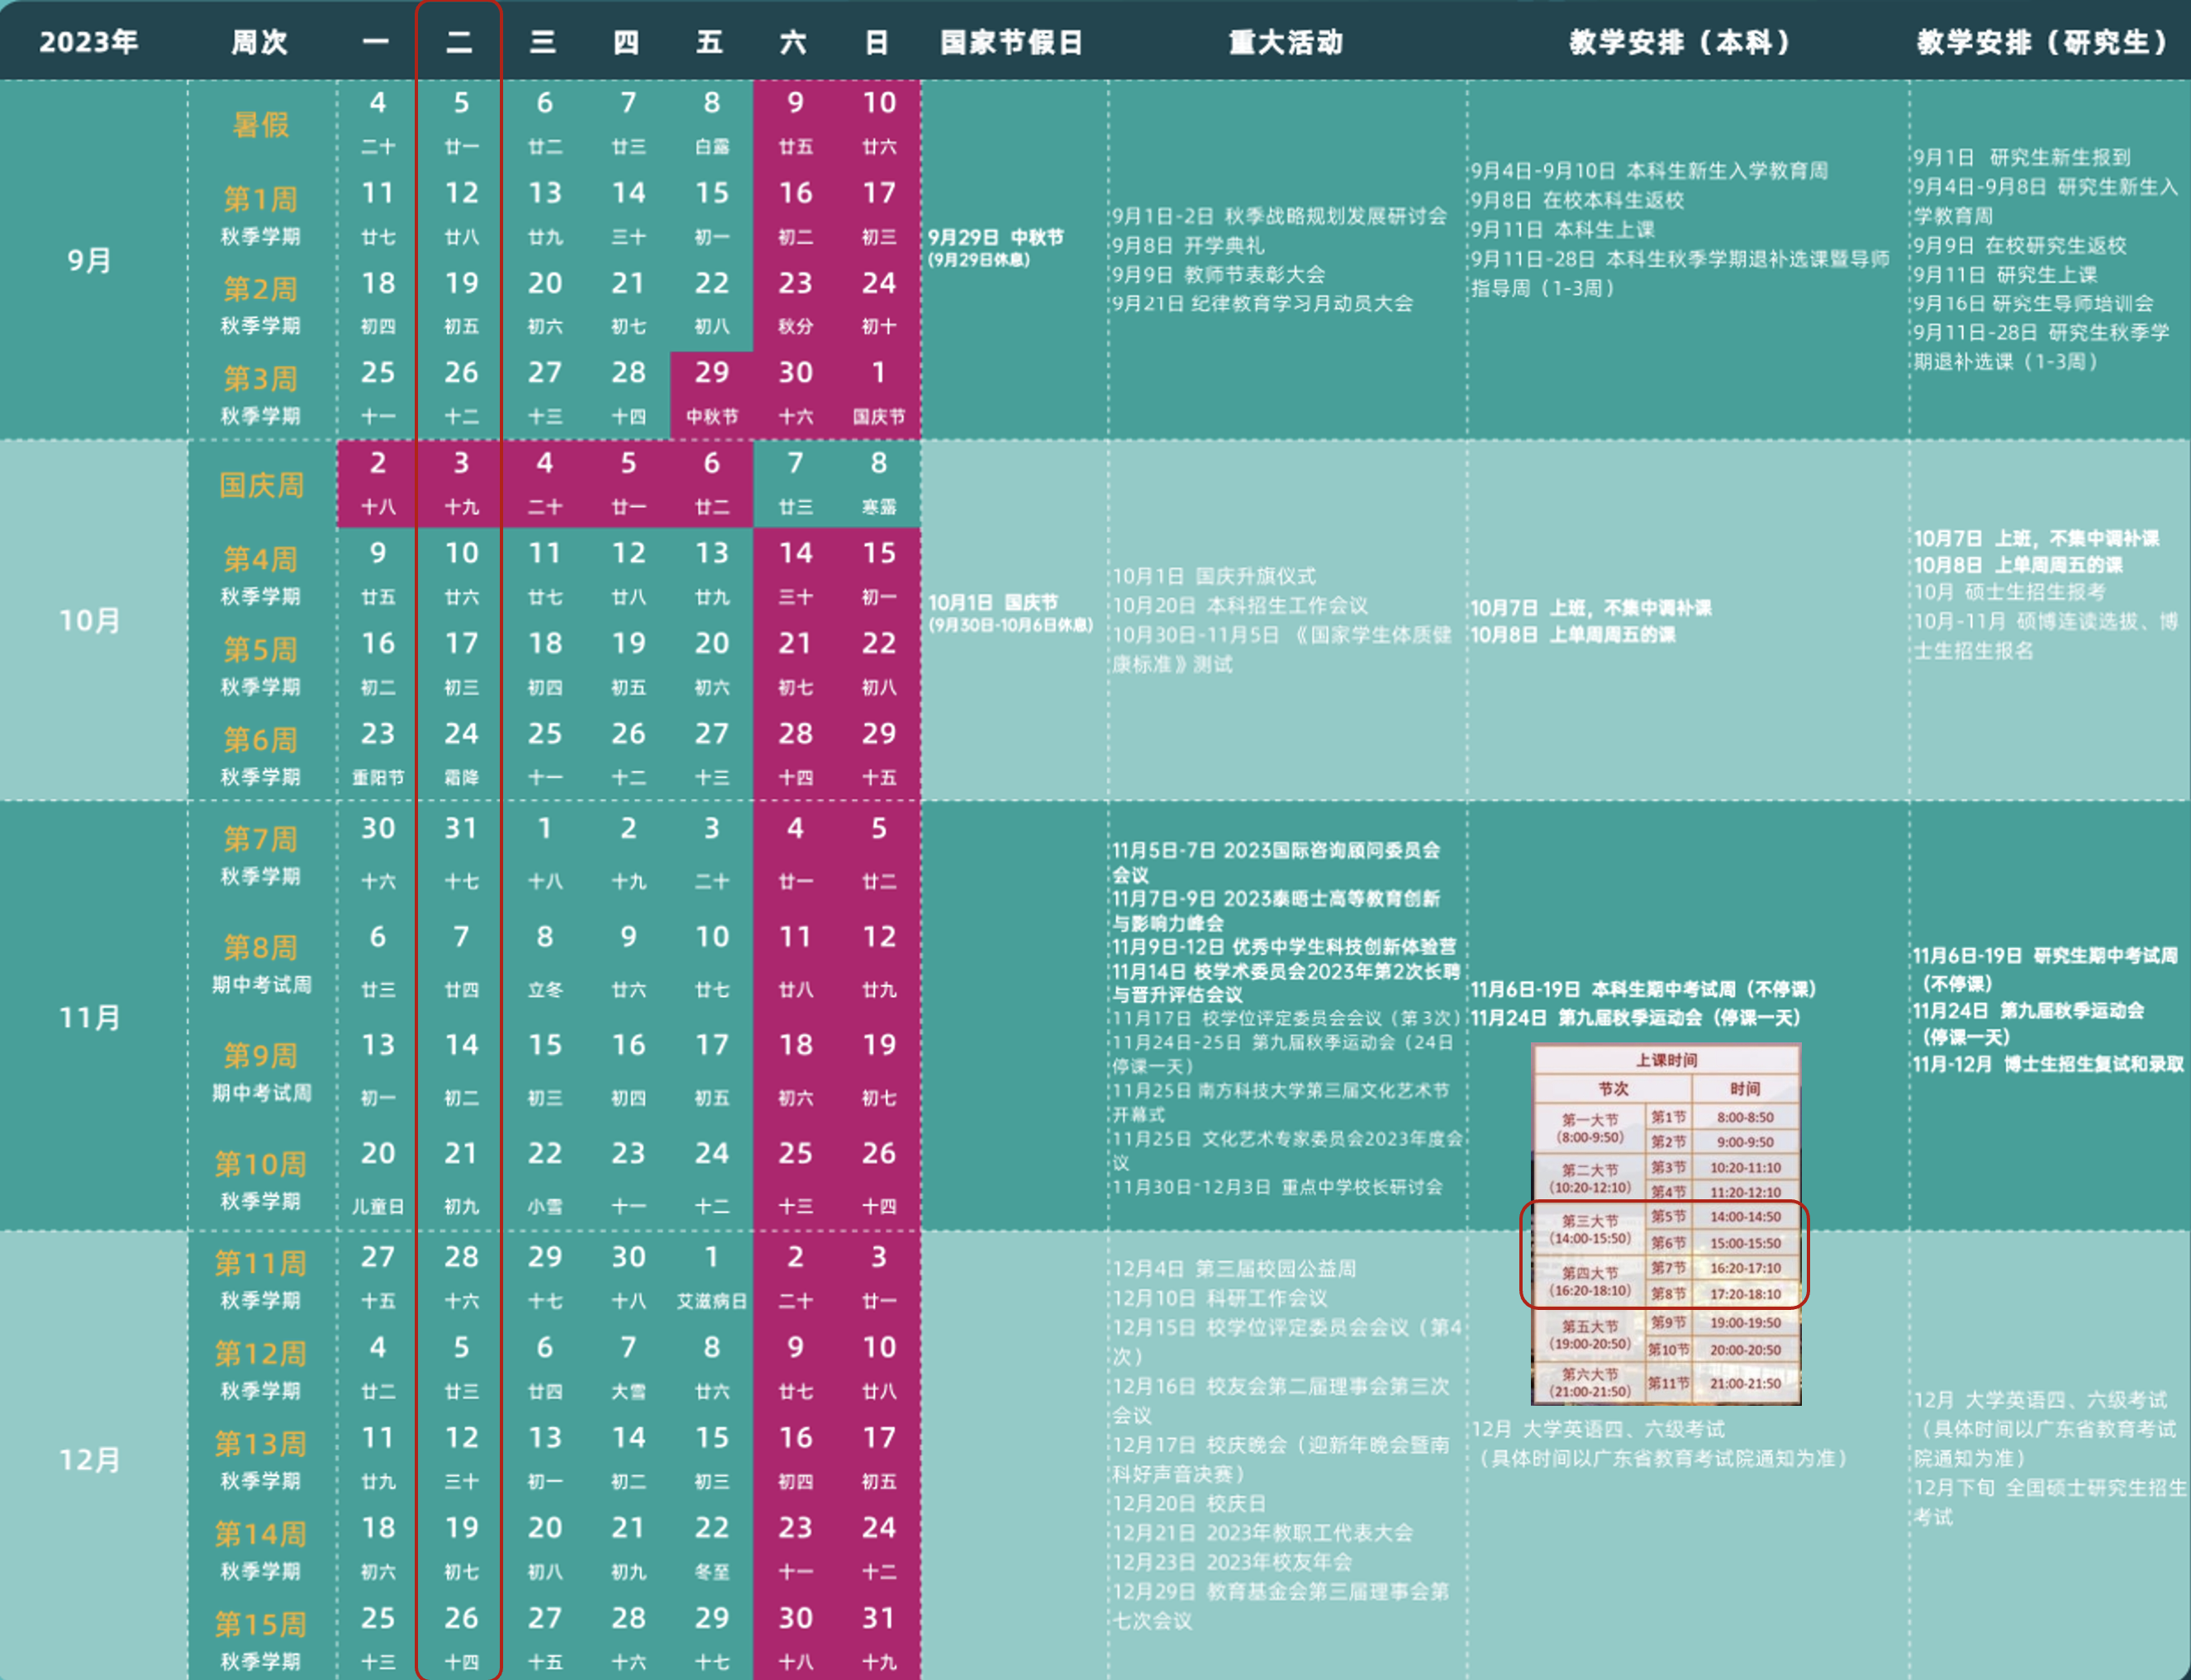Screen dimensions: 2191x1680
Task: Click the 第1节 8:00-8:50 timetable row
Action: [1723, 1117]
